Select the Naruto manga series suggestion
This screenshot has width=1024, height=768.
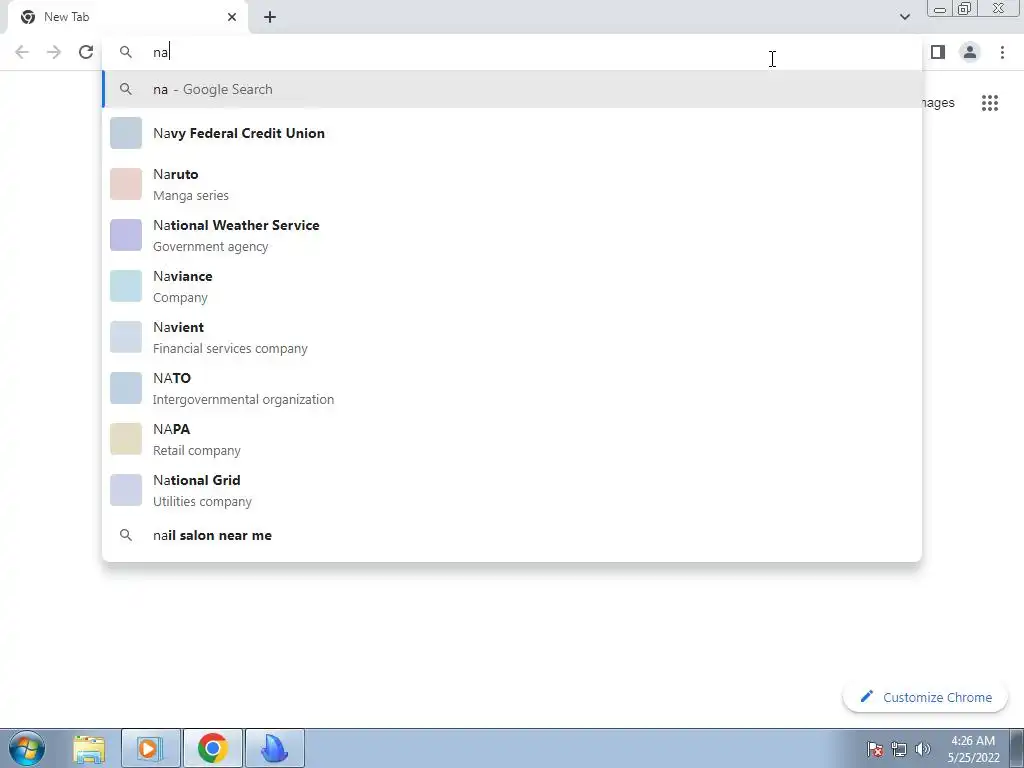click(512, 184)
